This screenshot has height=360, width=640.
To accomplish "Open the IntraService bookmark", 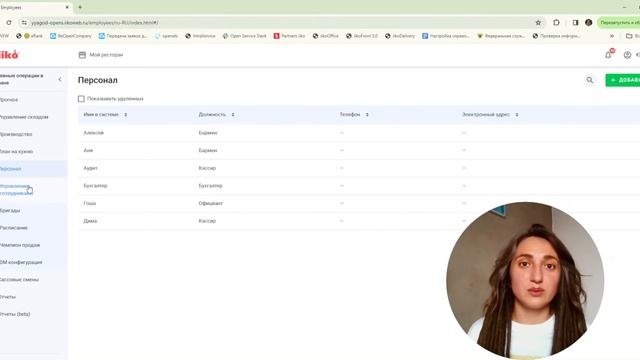I will click(200, 36).
